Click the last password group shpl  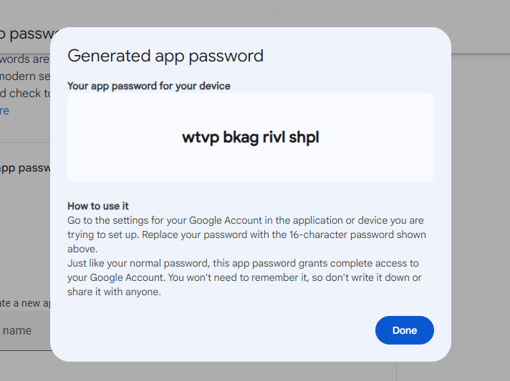click(x=304, y=137)
